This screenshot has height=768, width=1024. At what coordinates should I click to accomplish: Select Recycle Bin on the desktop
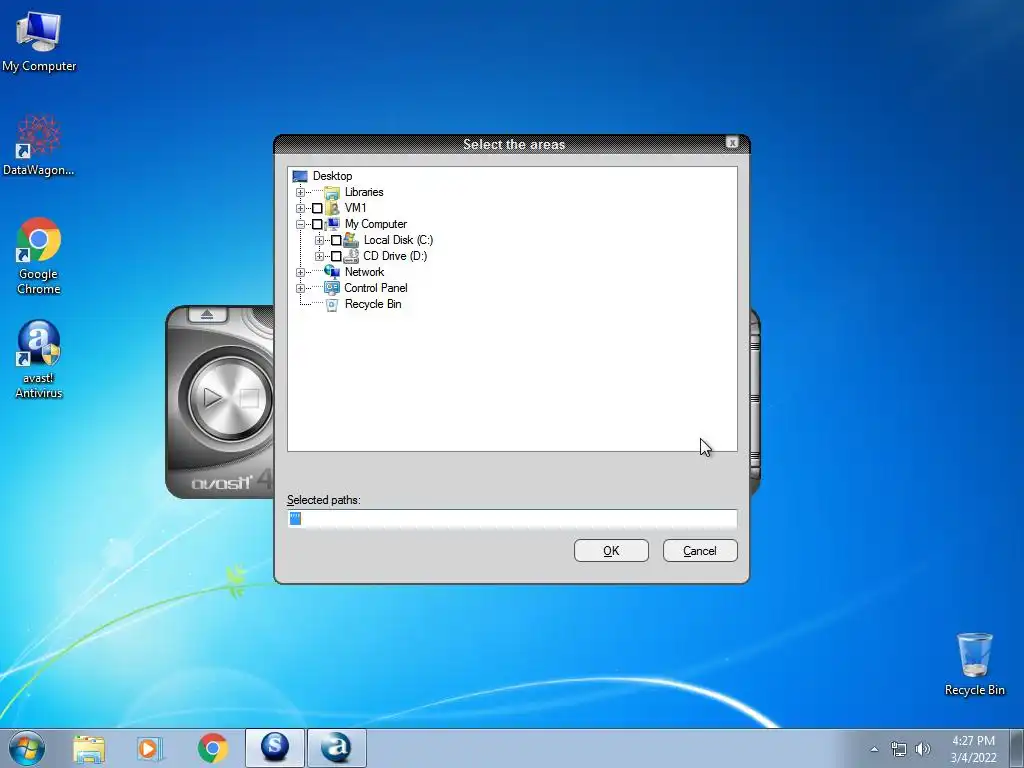[x=974, y=664]
